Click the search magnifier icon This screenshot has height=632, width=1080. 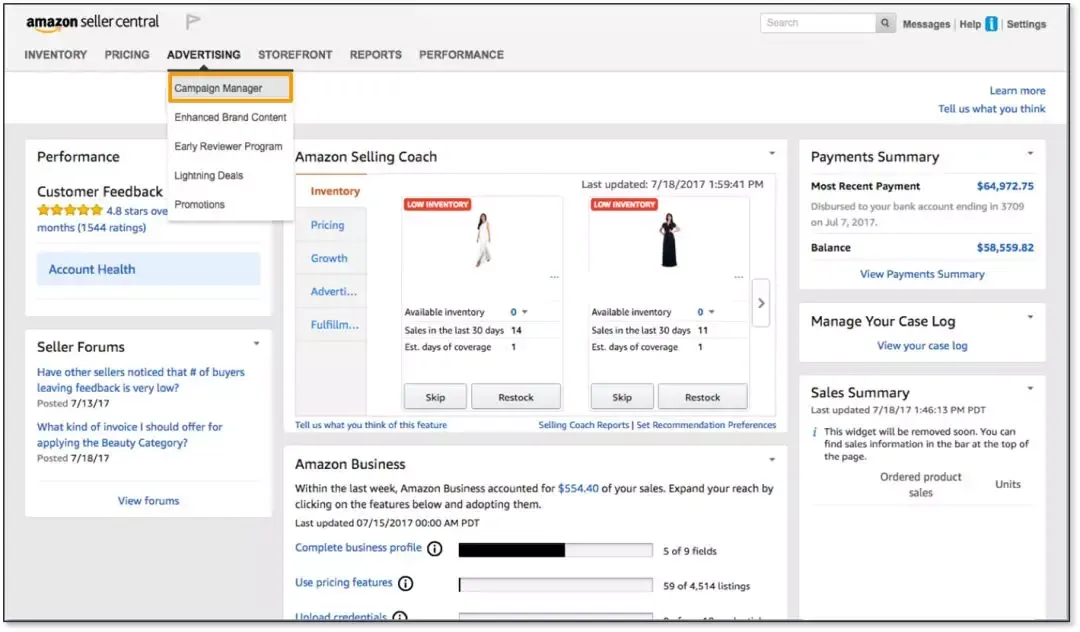coord(885,23)
